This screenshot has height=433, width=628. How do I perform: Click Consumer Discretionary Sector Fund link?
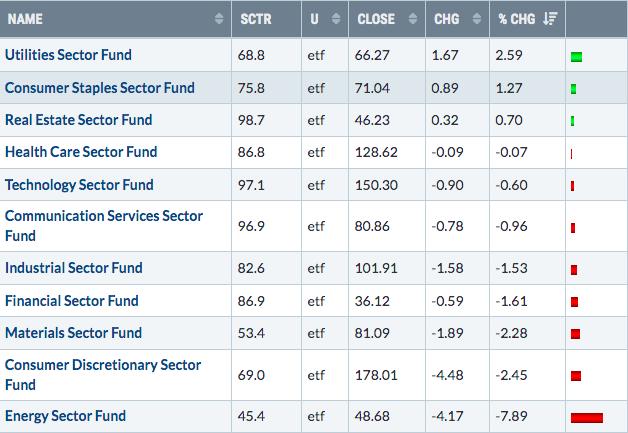coord(103,375)
